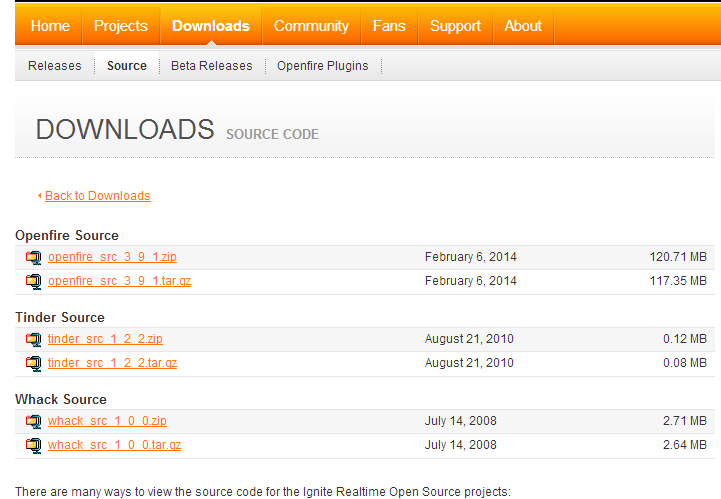Click the 2.64 MB file size
The width and height of the screenshot is (721, 499).
pos(685,445)
